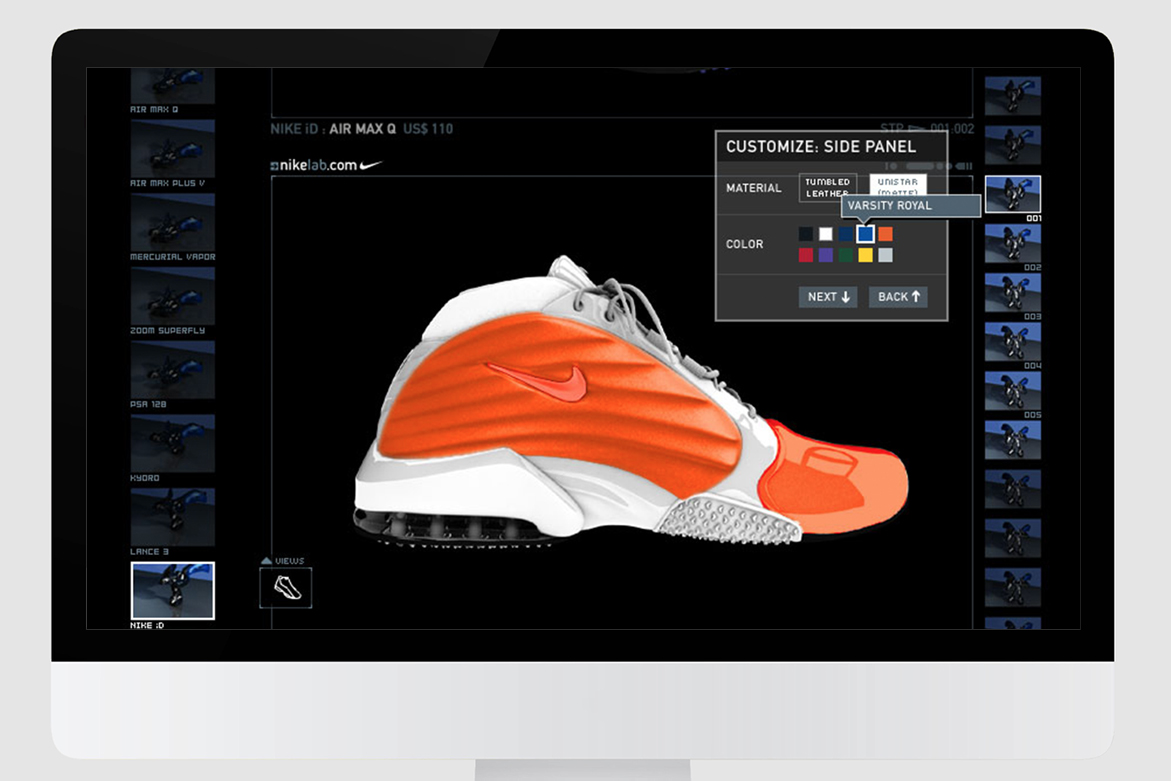Collapse the Views triangle expander
The image size is (1171, 781).
[x=267, y=561]
